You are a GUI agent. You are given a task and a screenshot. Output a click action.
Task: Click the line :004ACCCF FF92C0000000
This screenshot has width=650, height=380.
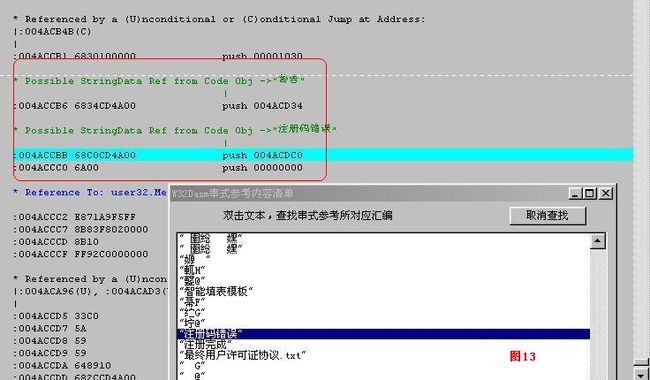pyautogui.click(x=81, y=254)
